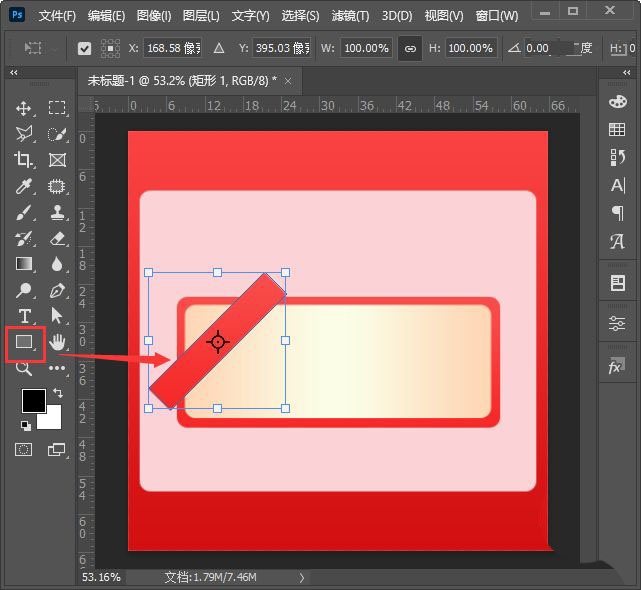Open the 选择(S) menu
The width and height of the screenshot is (641, 590).
pos(300,16)
